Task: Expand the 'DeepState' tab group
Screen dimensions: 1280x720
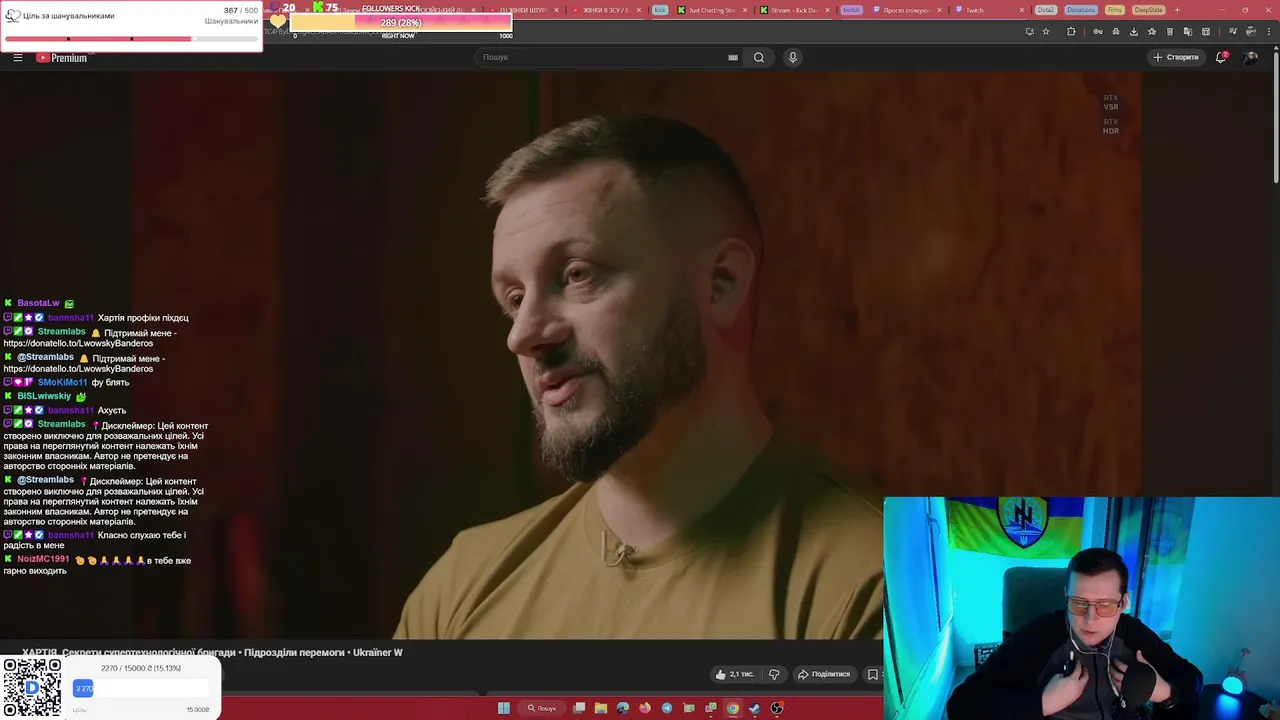Action: tap(1149, 10)
